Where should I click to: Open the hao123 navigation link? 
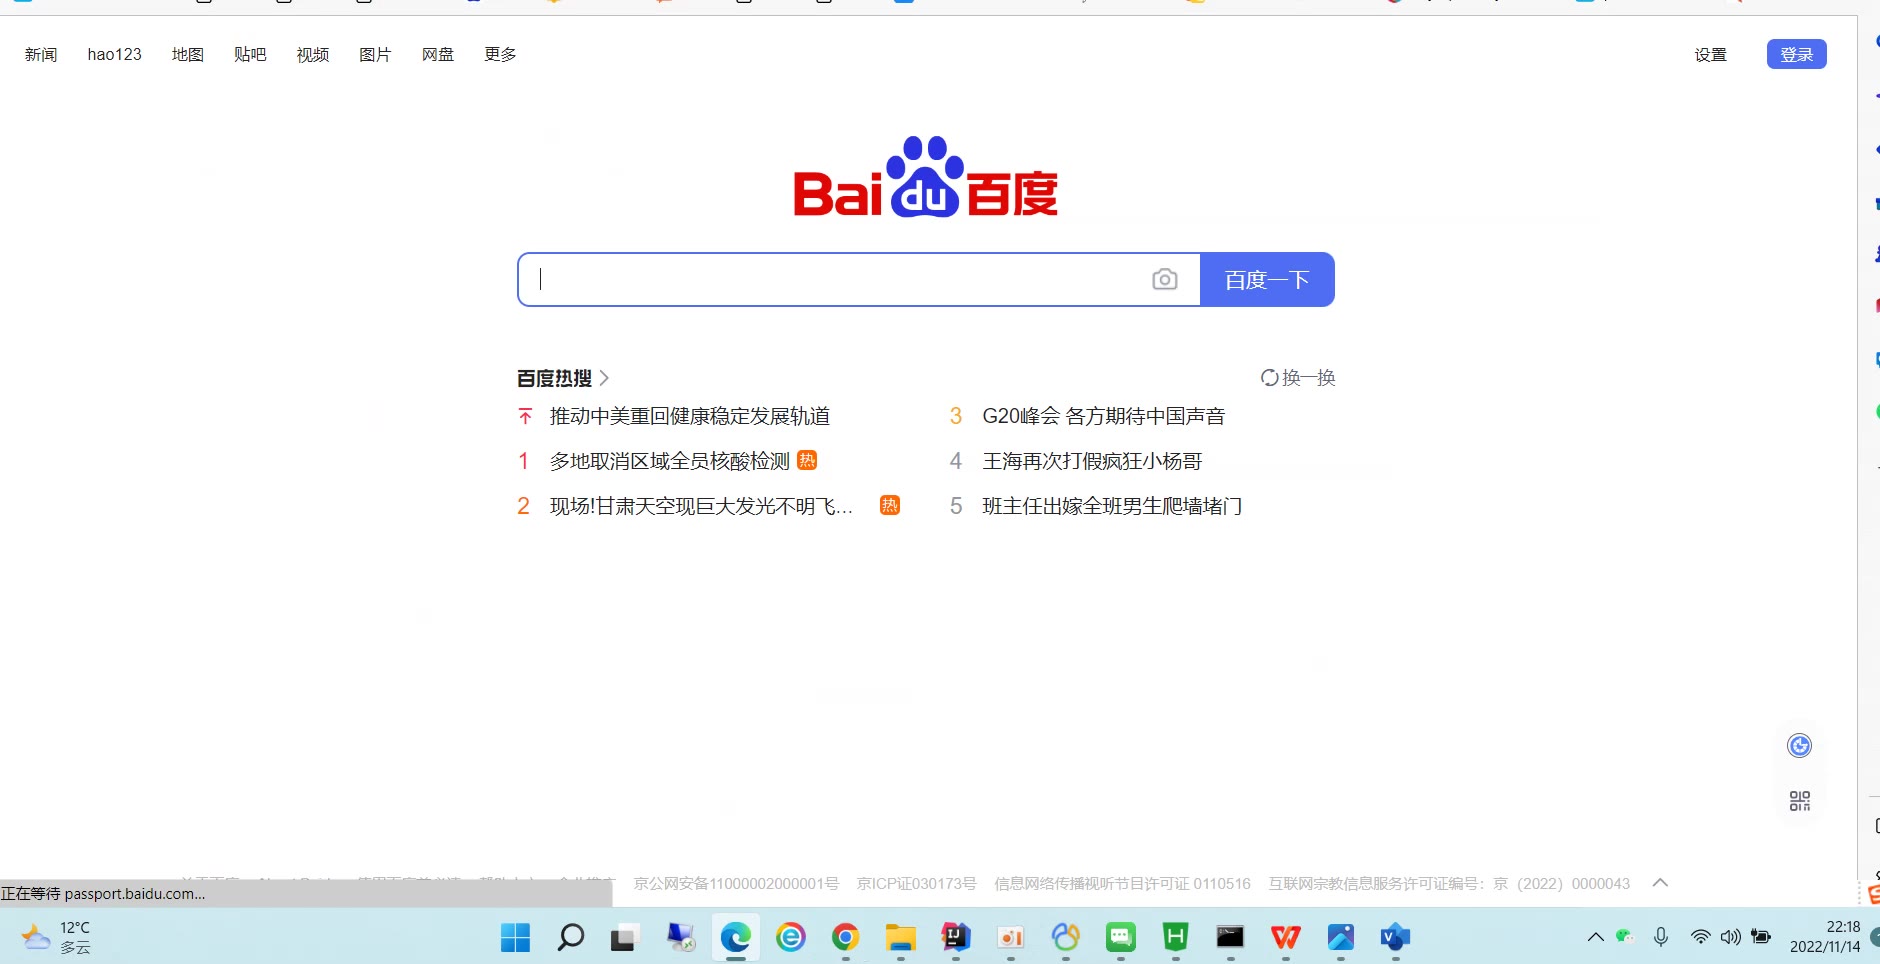114,54
